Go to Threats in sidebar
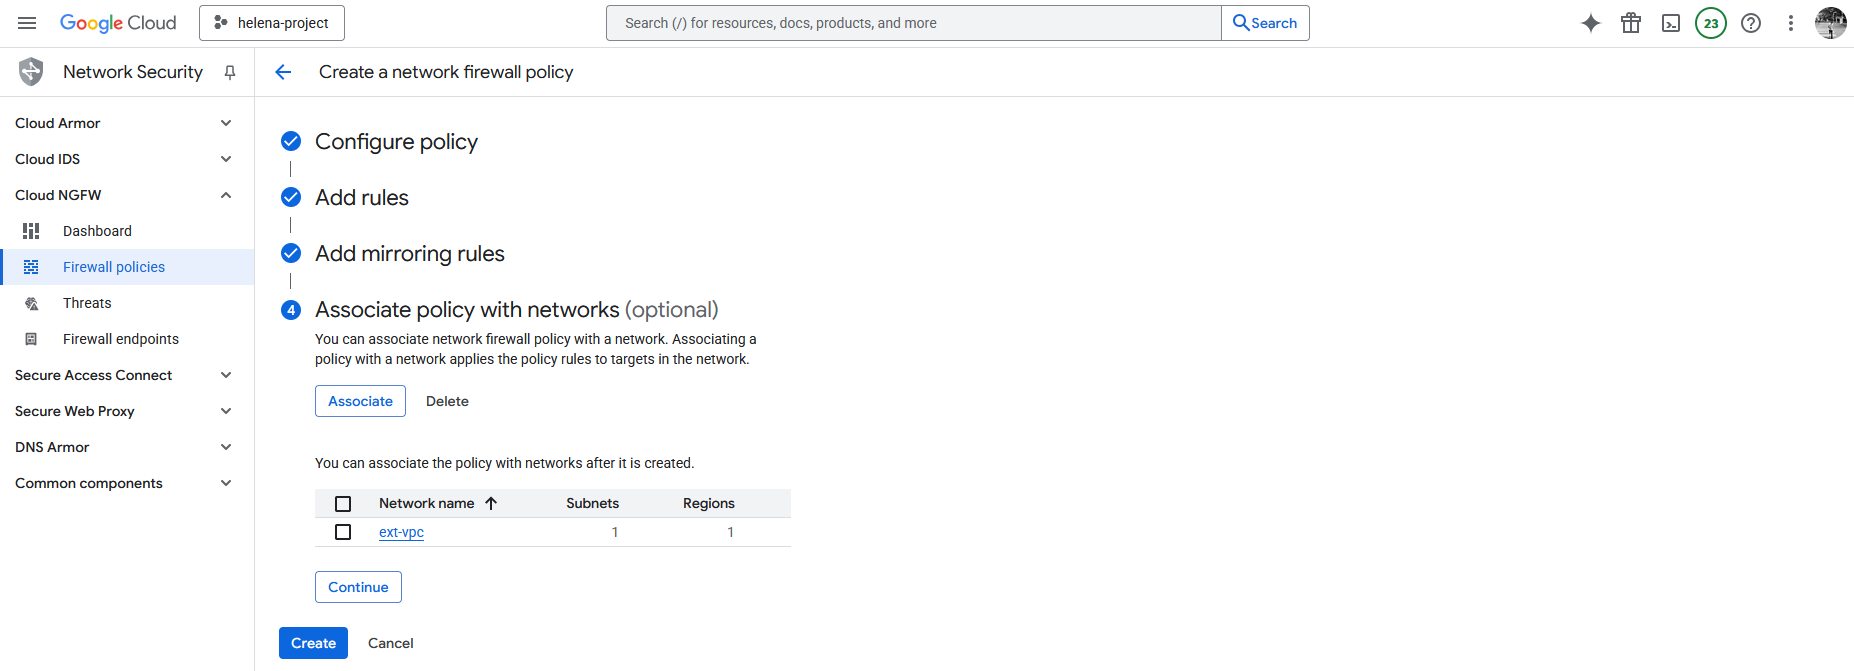 pyautogui.click(x=87, y=303)
